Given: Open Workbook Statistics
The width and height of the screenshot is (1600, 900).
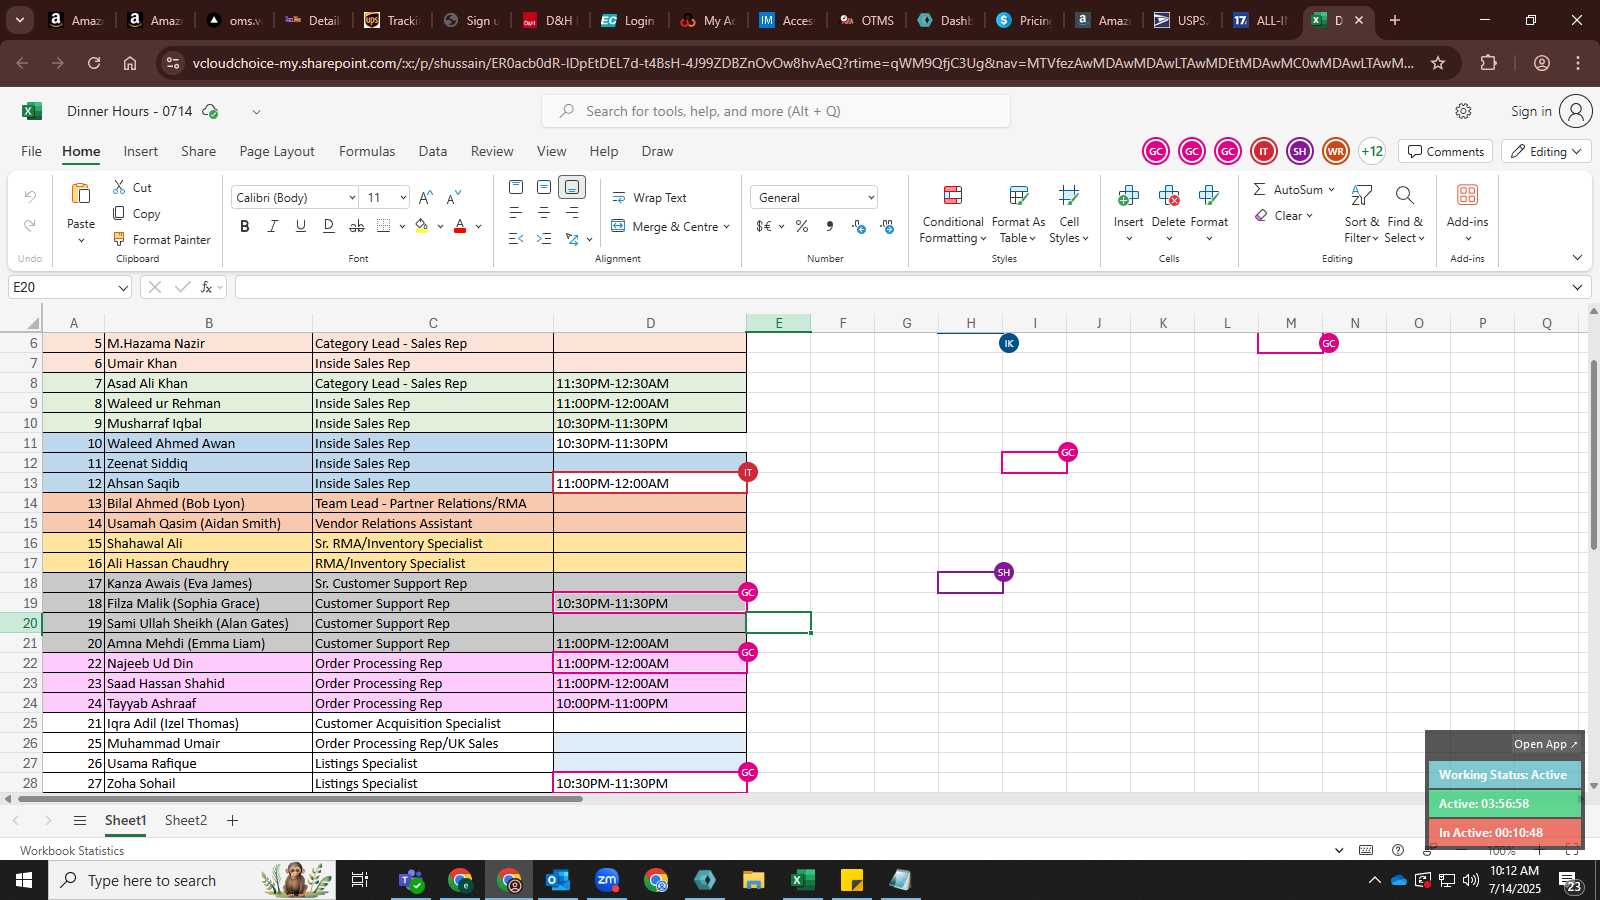Looking at the screenshot, I should (x=72, y=851).
